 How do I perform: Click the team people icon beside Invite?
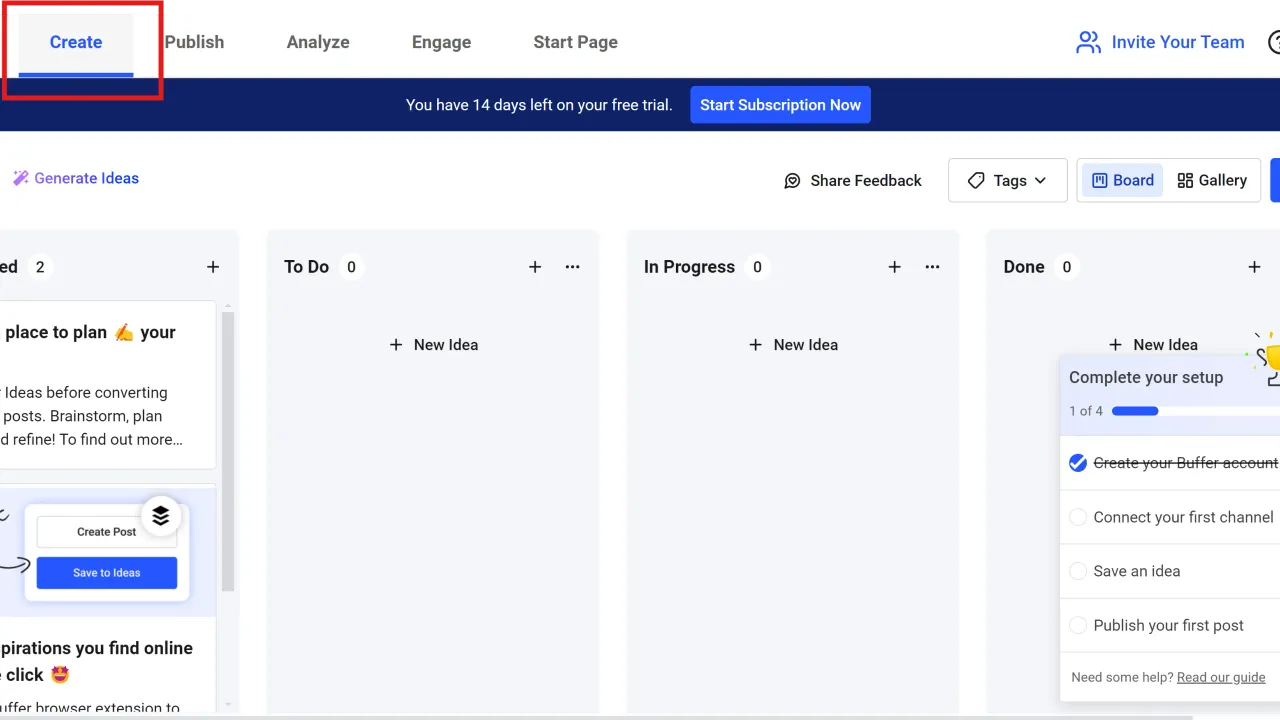point(1088,42)
